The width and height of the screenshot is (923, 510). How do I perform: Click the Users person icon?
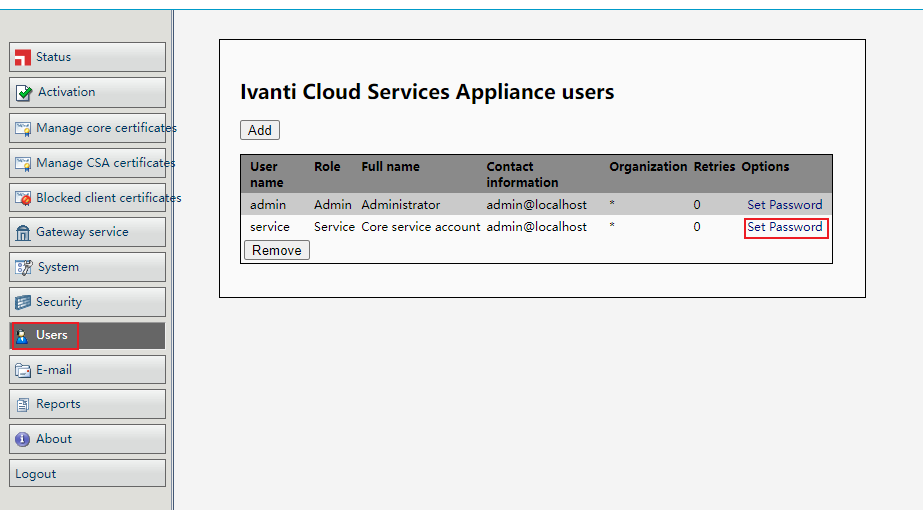pyautogui.click(x=22, y=336)
